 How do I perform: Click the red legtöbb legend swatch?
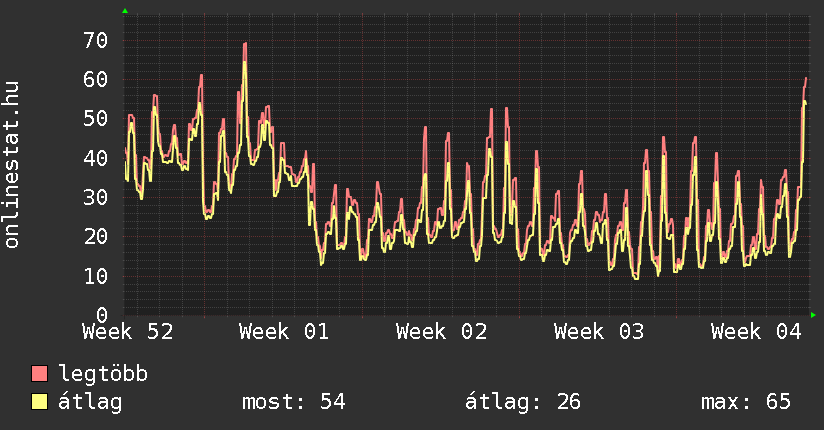40,375
